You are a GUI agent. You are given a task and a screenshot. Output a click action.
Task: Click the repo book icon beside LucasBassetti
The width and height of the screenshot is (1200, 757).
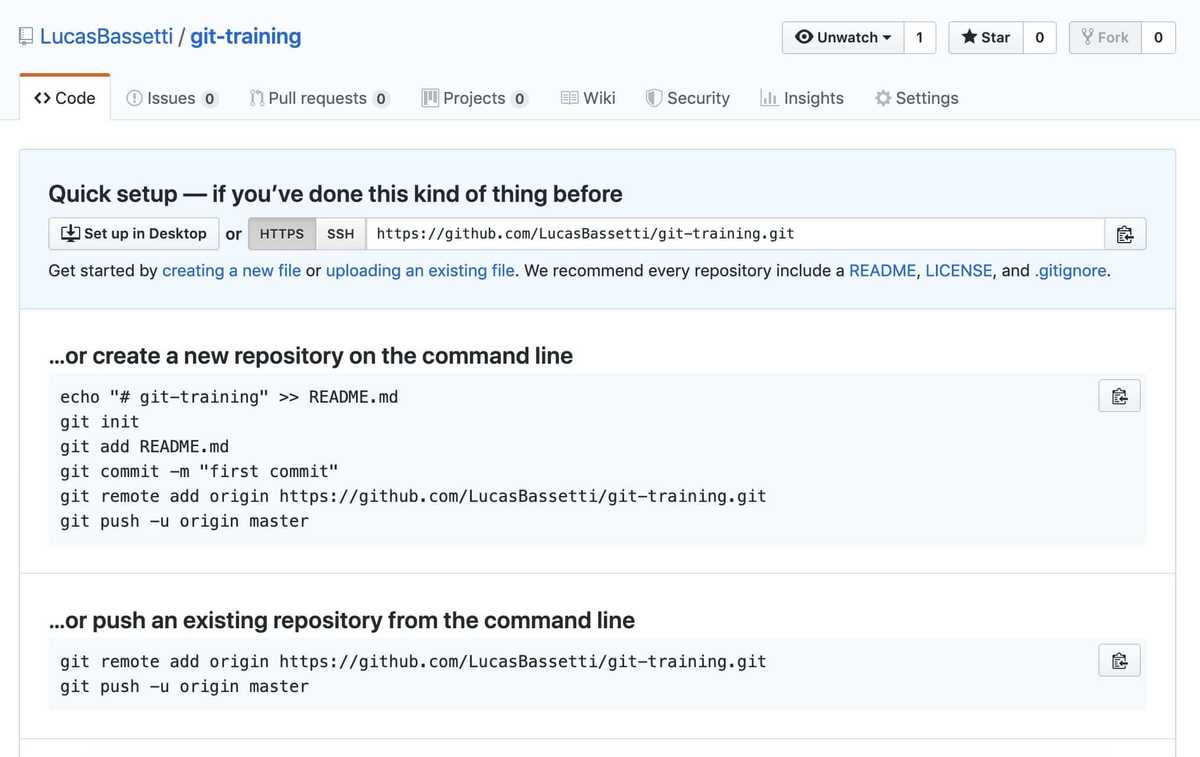tap(24, 34)
